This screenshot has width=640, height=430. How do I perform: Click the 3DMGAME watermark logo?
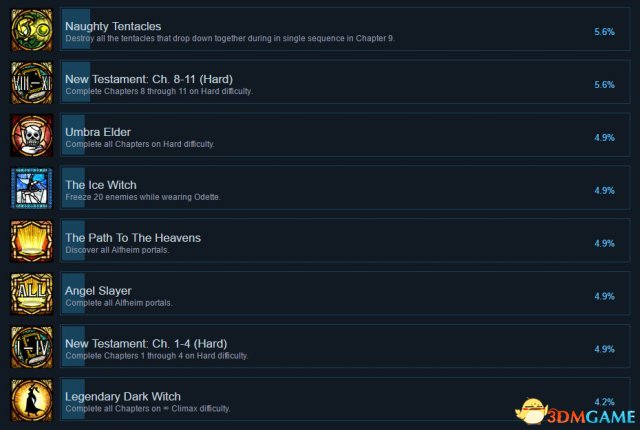point(576,412)
